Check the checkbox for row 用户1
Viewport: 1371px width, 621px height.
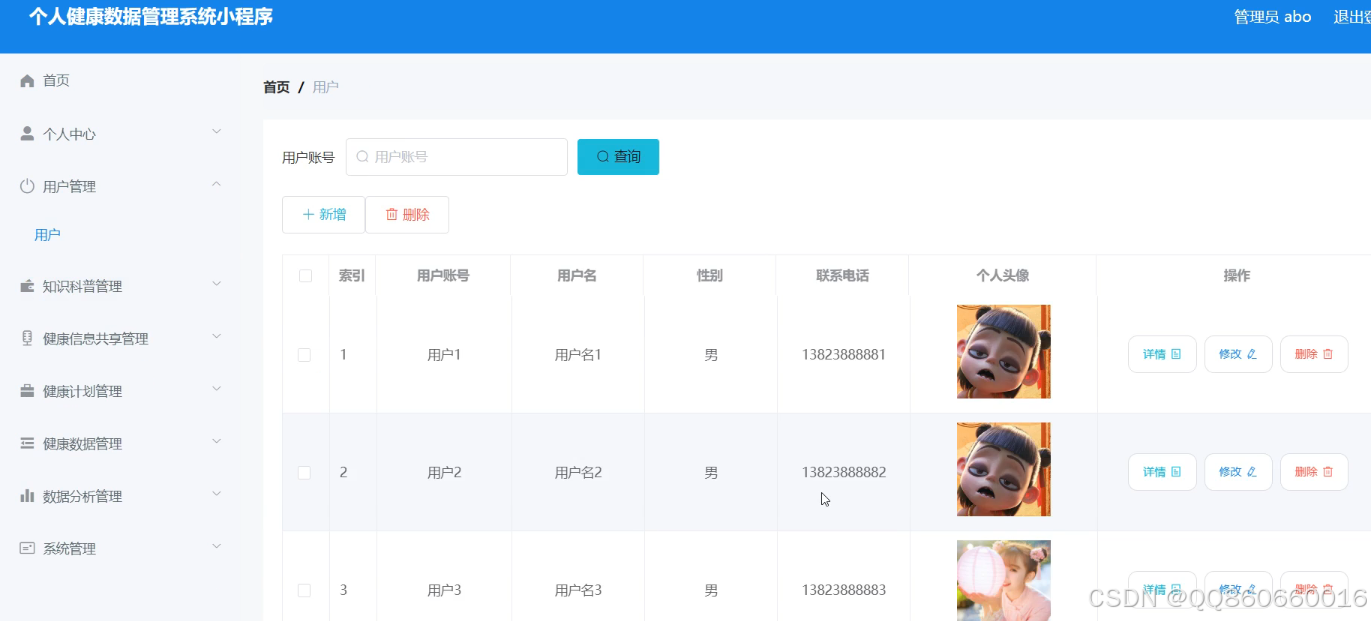click(304, 355)
